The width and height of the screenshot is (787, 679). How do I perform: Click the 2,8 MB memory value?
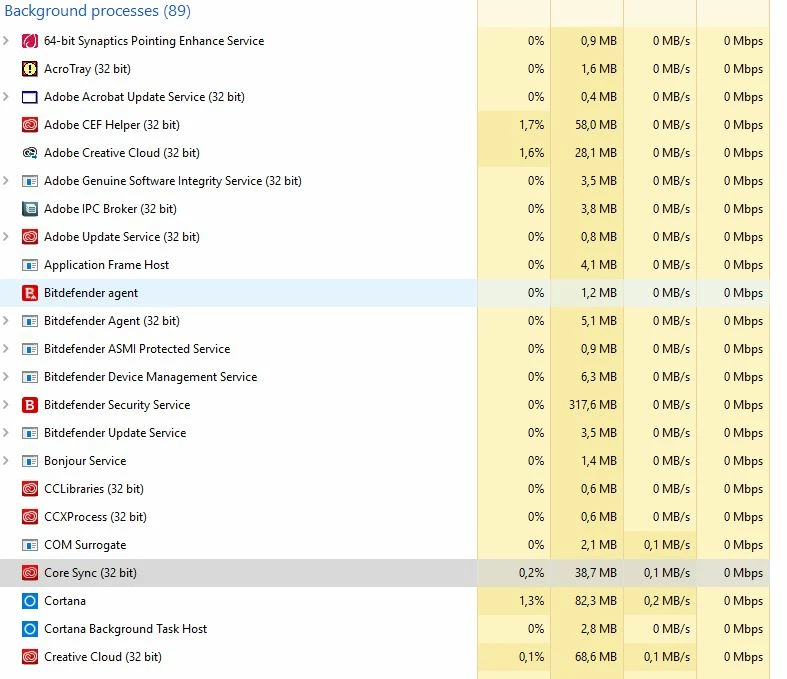pyautogui.click(x=599, y=629)
